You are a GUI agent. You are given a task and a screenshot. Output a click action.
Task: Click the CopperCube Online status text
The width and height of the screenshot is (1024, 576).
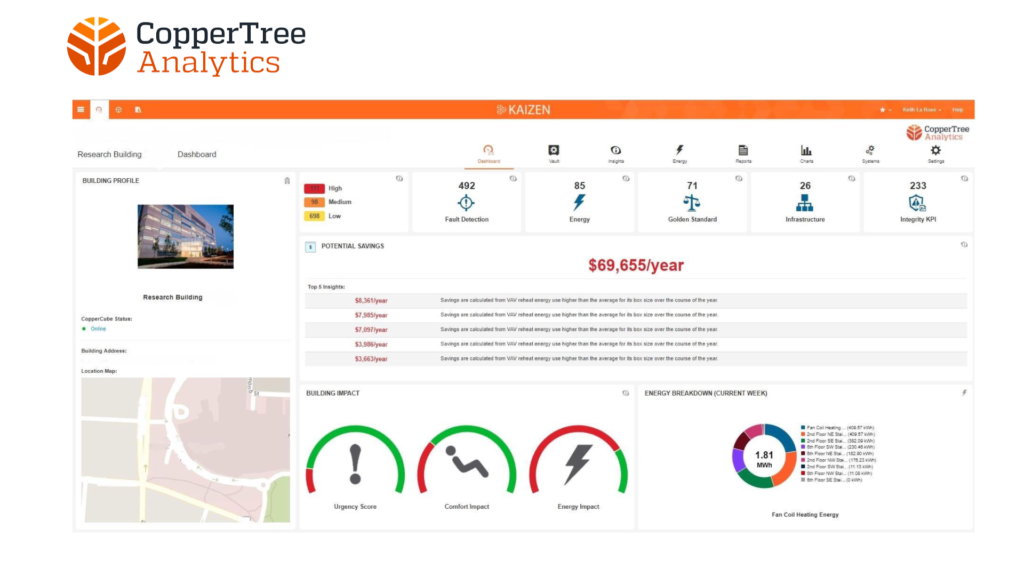pos(98,329)
